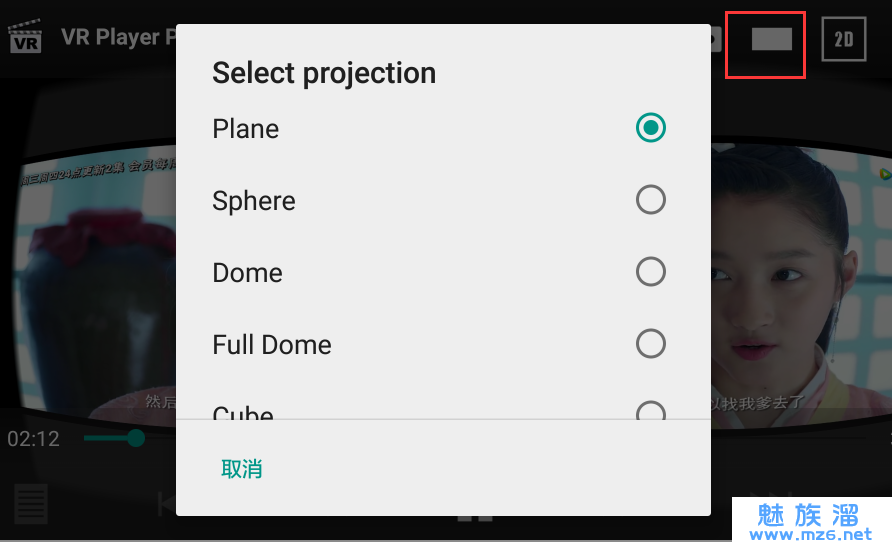Enable the Dome projection radio button
Screen dimensions: 892x542
[651, 272]
